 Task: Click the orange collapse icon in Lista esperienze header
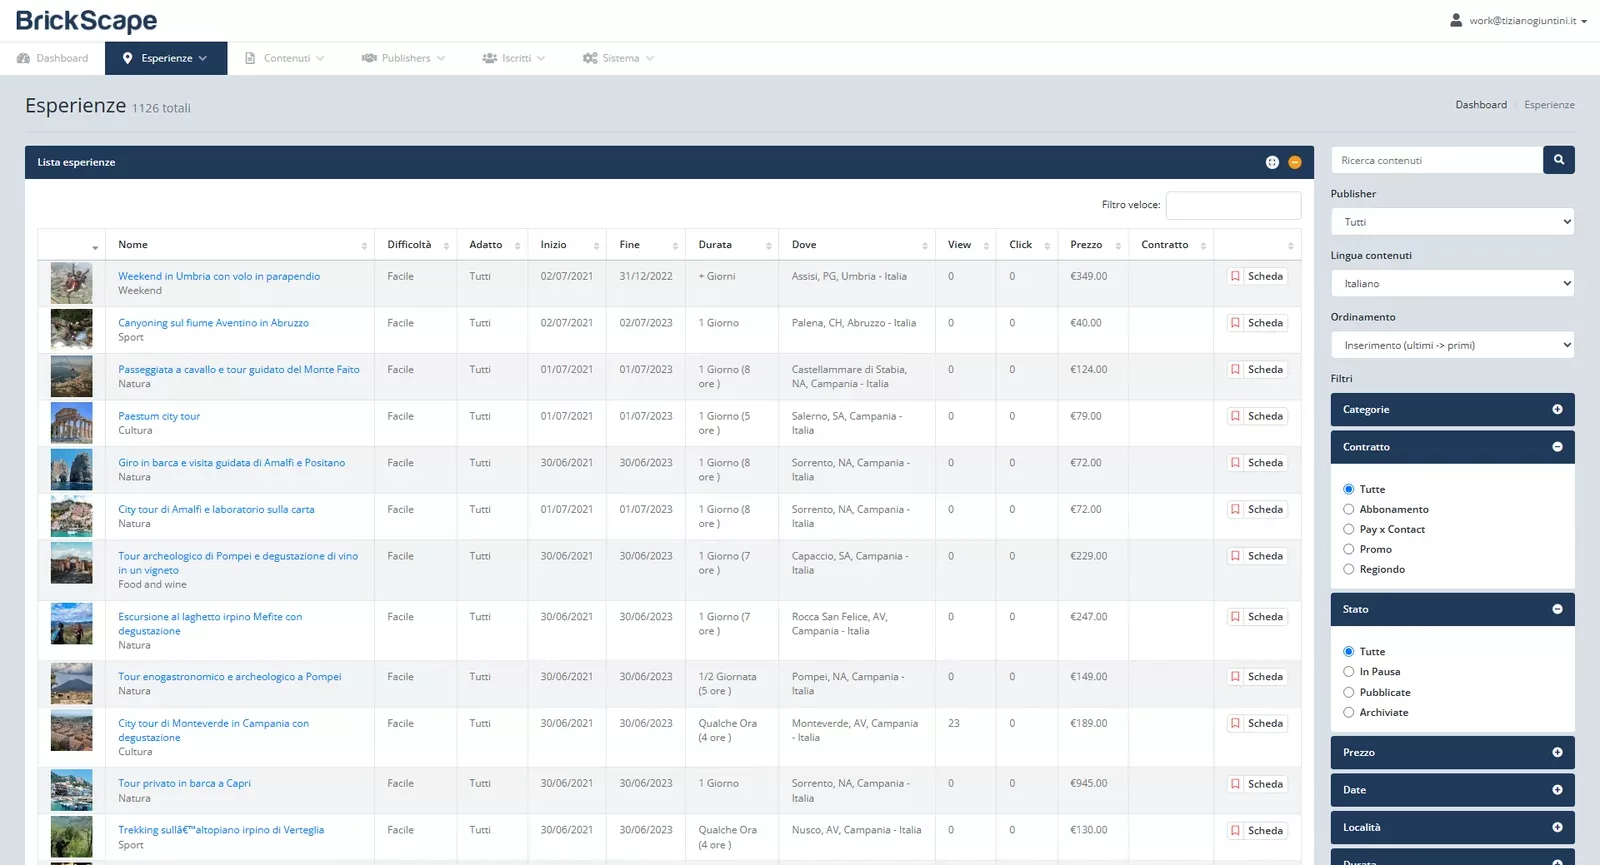coord(1295,162)
